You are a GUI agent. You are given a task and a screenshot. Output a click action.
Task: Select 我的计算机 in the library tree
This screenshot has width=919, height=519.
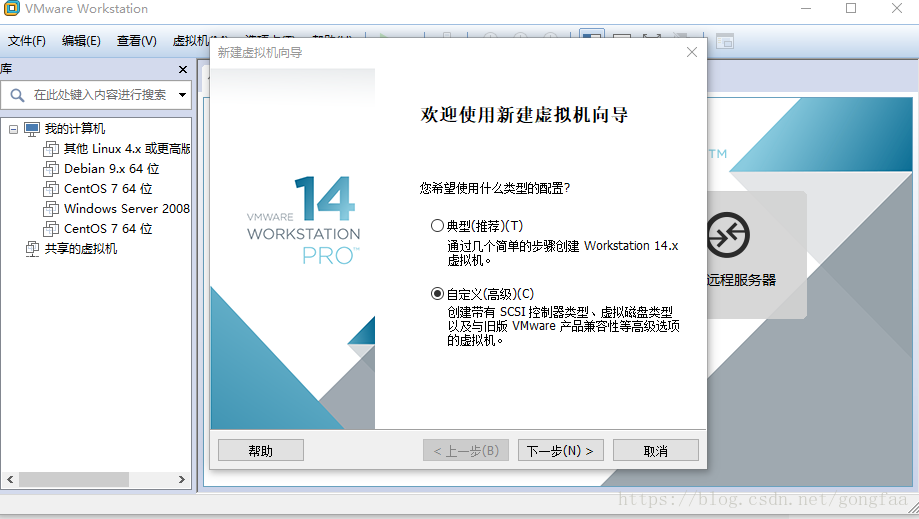tap(75, 129)
